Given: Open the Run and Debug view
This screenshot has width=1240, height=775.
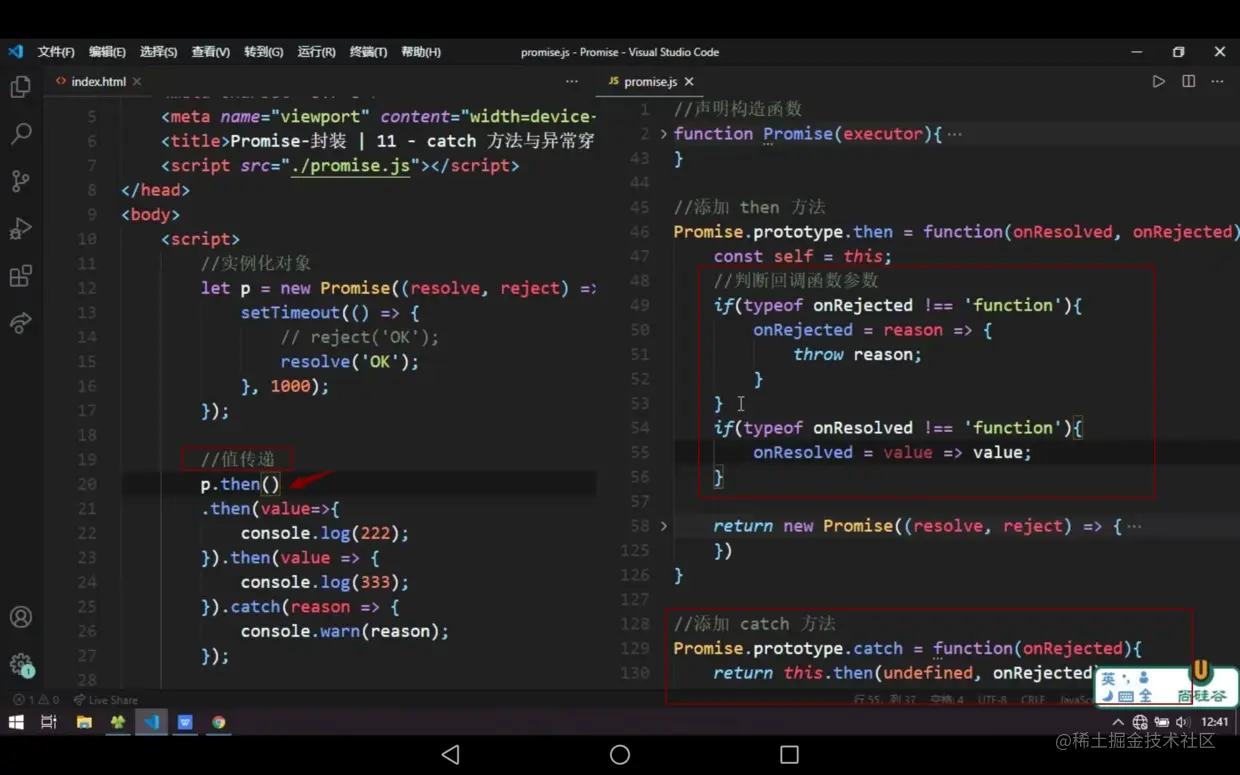Looking at the screenshot, I should tap(20, 228).
